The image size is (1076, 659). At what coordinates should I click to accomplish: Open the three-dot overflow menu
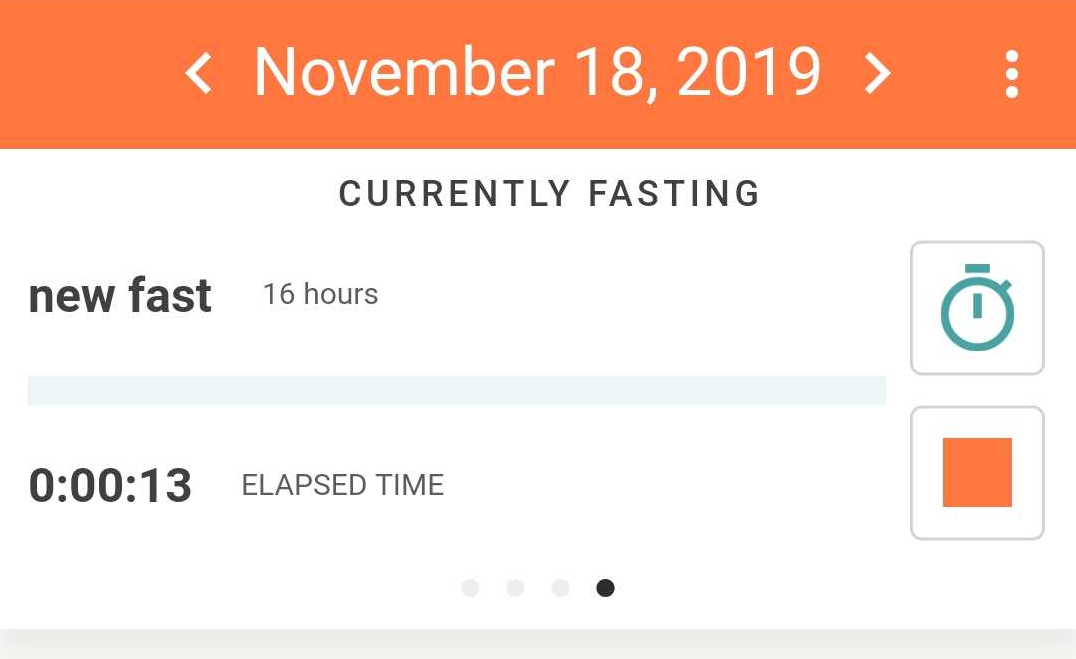point(1012,75)
